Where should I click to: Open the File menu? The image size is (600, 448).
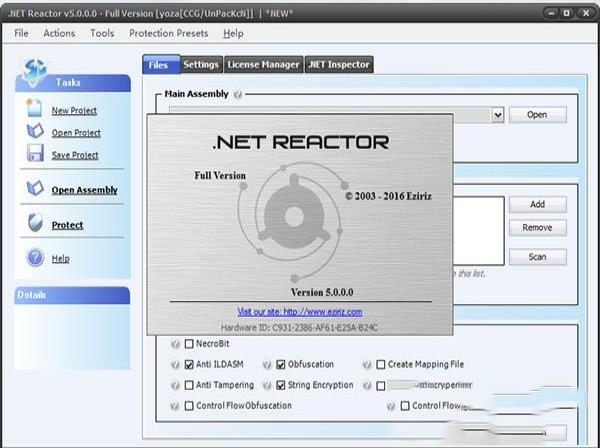pyautogui.click(x=21, y=33)
